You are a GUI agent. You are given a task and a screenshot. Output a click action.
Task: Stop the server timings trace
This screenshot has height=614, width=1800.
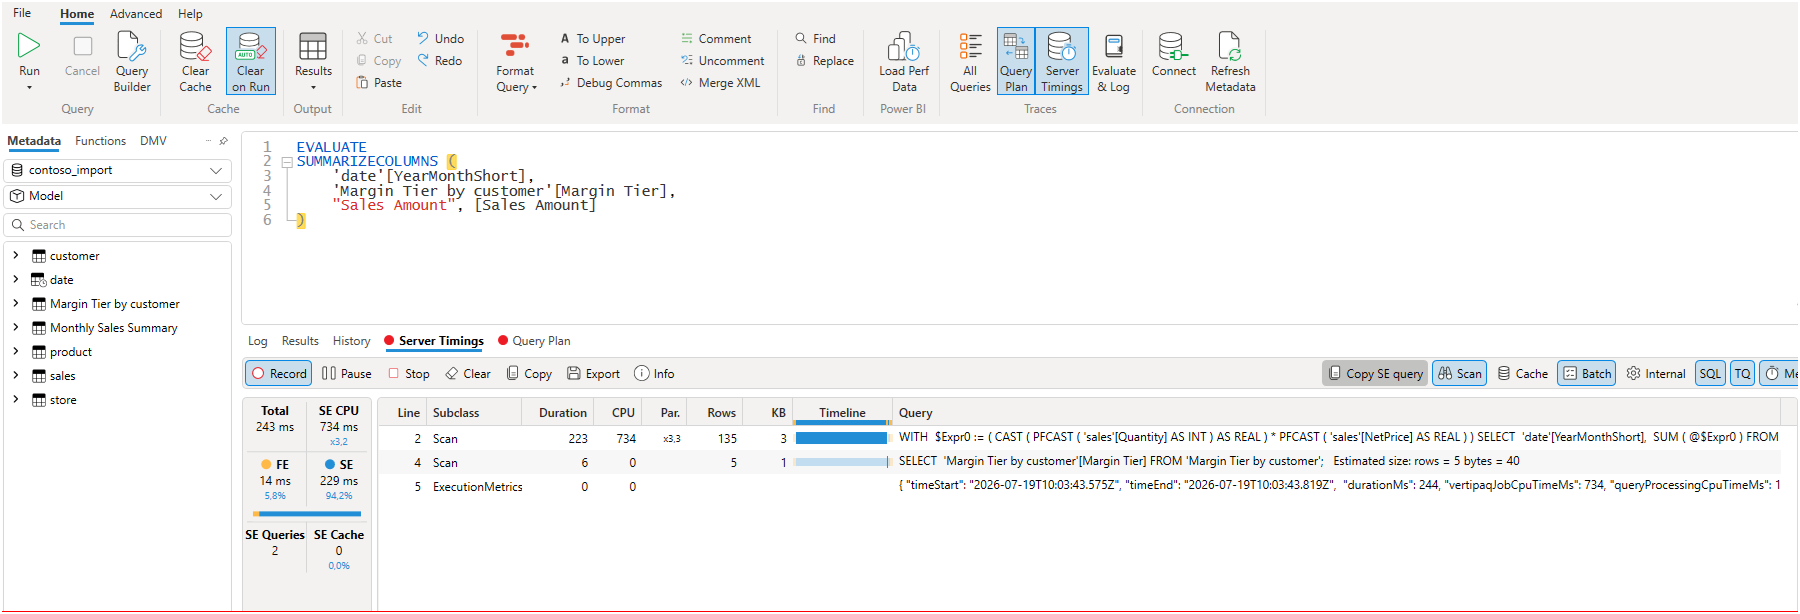pyautogui.click(x=409, y=374)
